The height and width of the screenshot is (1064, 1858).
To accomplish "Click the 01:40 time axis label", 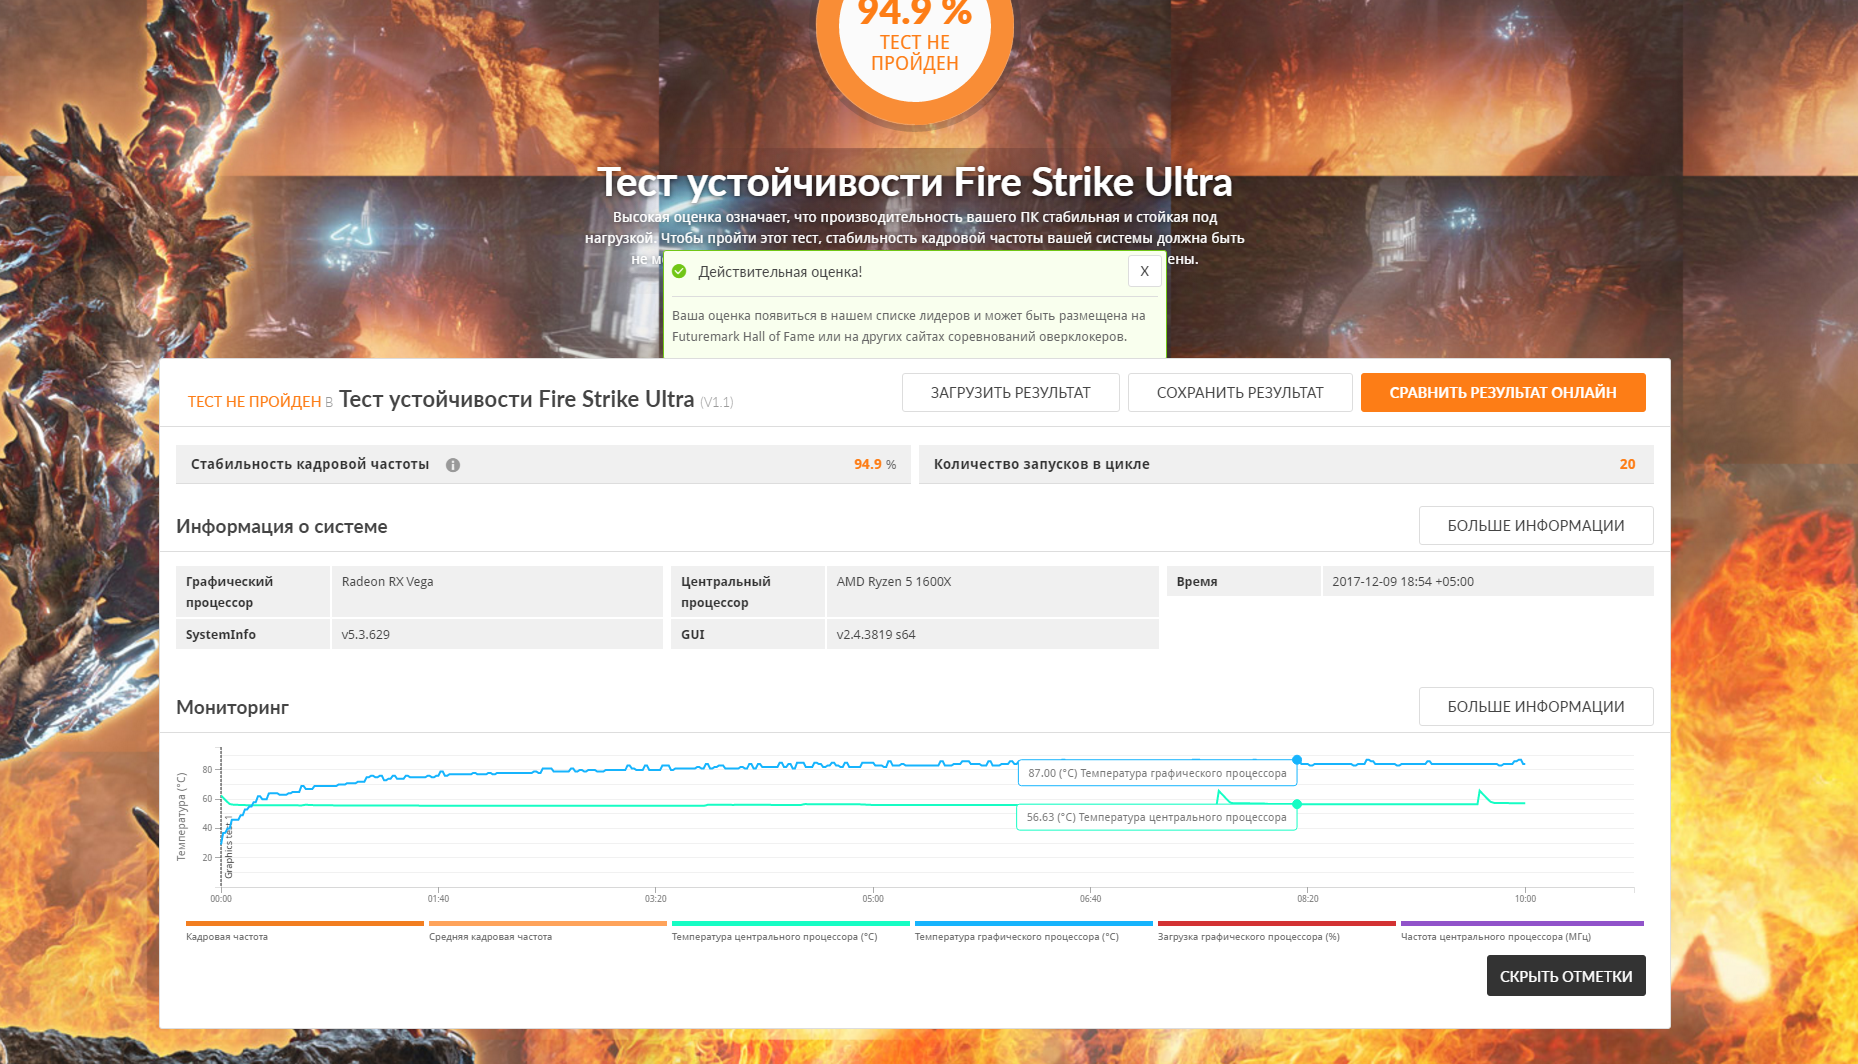I will coord(438,899).
